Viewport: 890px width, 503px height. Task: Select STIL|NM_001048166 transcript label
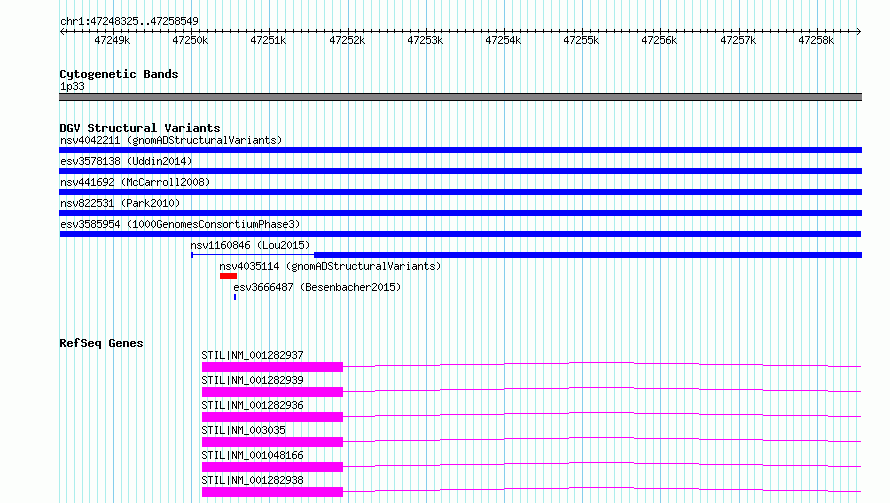(x=252, y=455)
